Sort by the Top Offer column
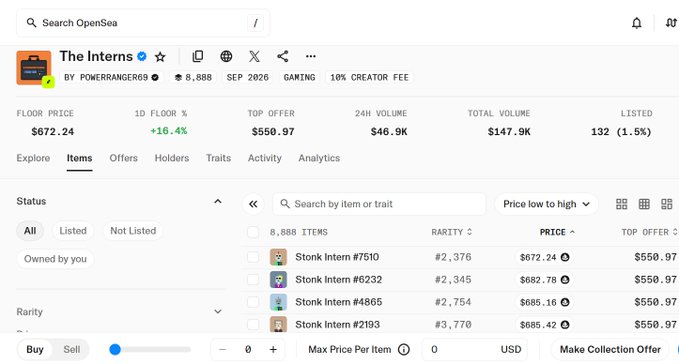This screenshot has width=679, height=364. (x=649, y=232)
